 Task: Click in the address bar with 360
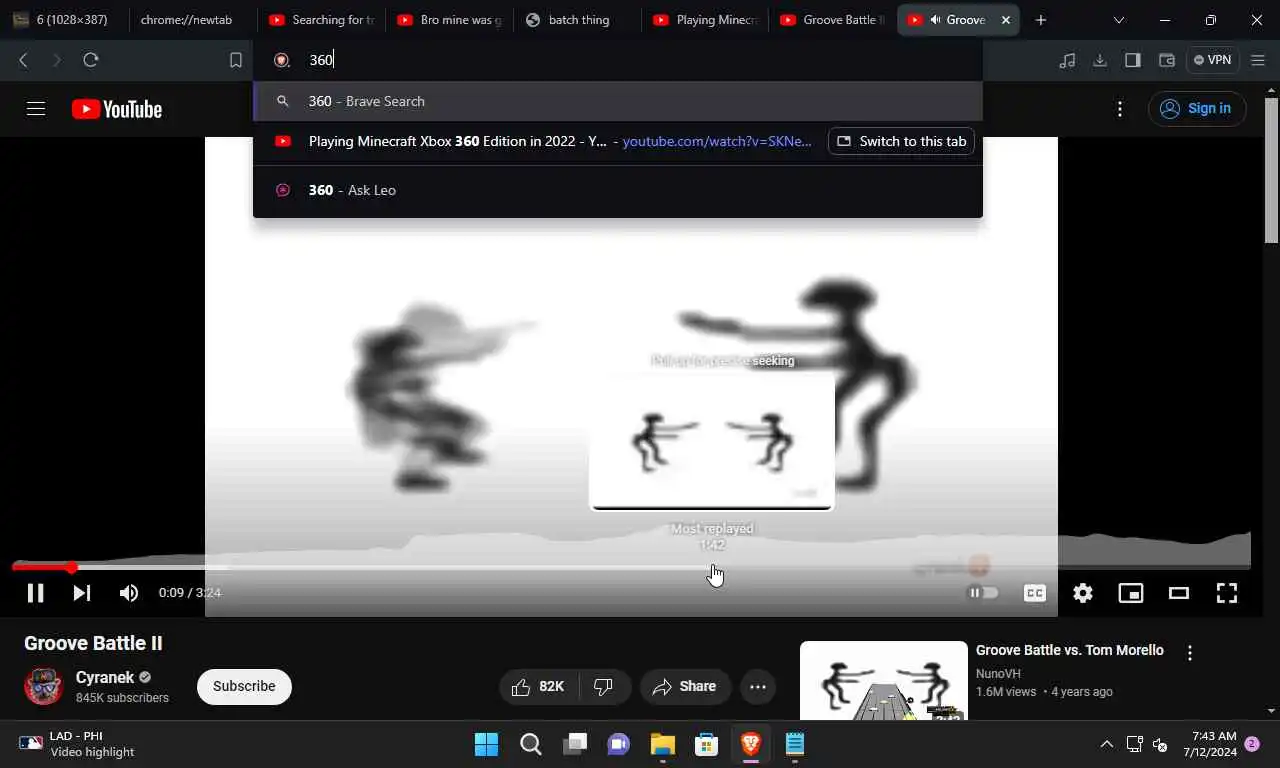[x=618, y=60]
